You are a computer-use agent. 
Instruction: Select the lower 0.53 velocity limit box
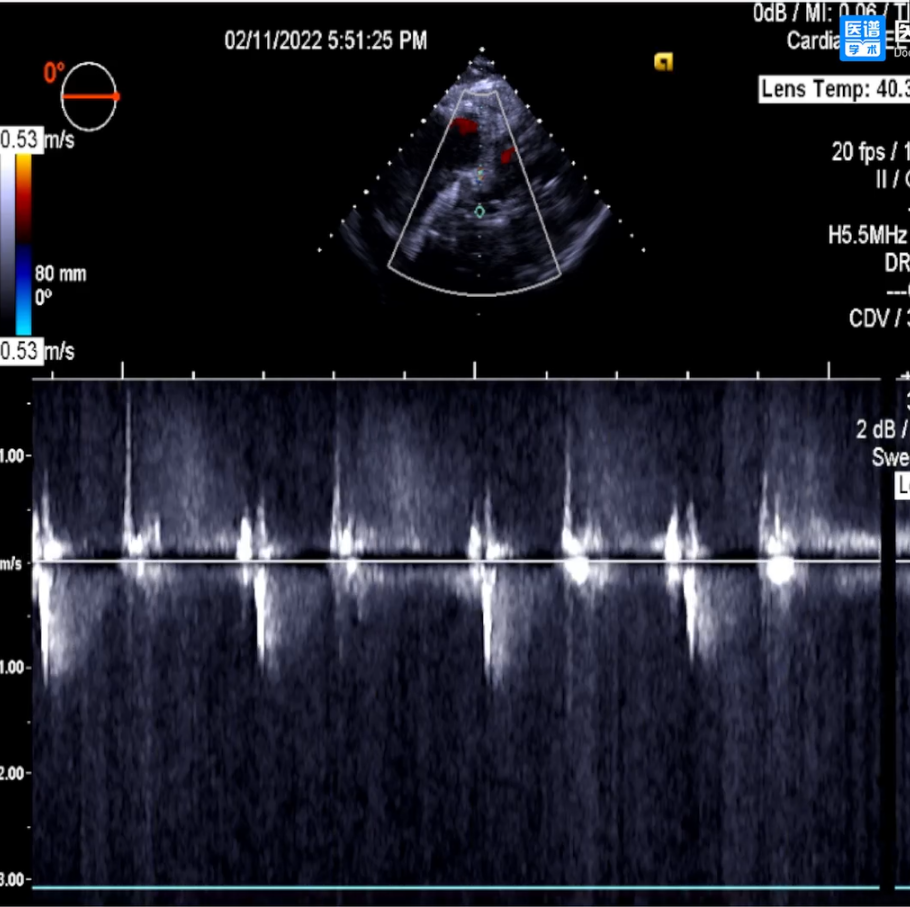point(21,351)
